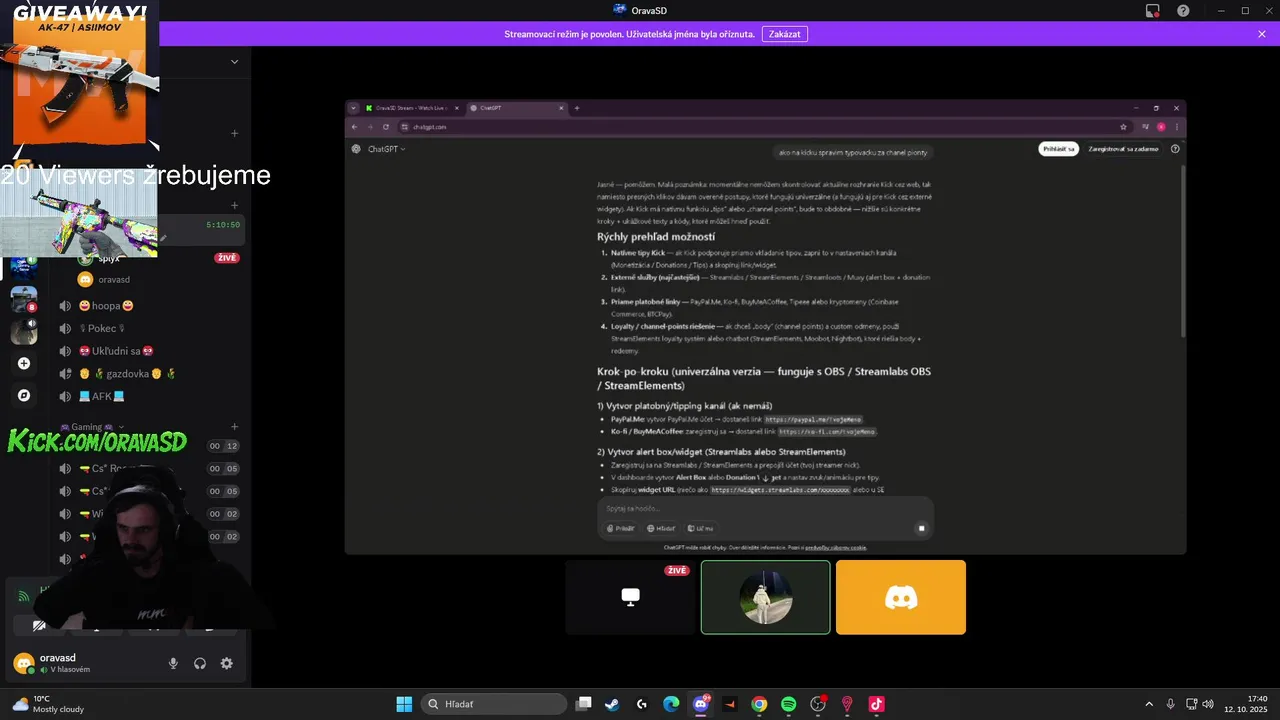Click the streamed browser reload icon
The height and width of the screenshot is (720, 1280).
coord(385,127)
